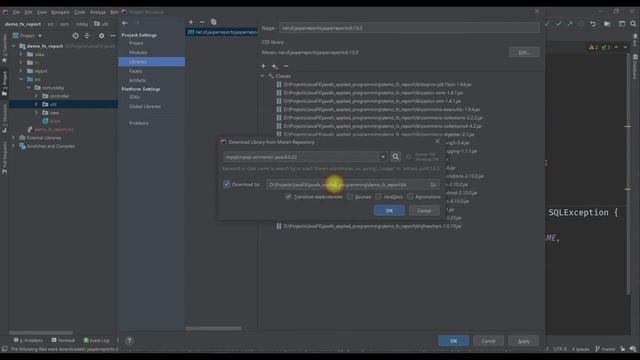This screenshot has height=360, width=640.
Task: Enable the JavaDocs checkbox
Action: (x=378, y=197)
